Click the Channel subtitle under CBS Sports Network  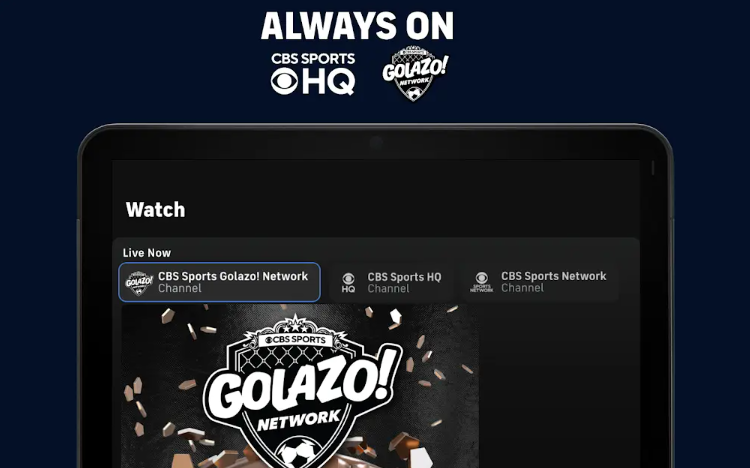click(522, 288)
